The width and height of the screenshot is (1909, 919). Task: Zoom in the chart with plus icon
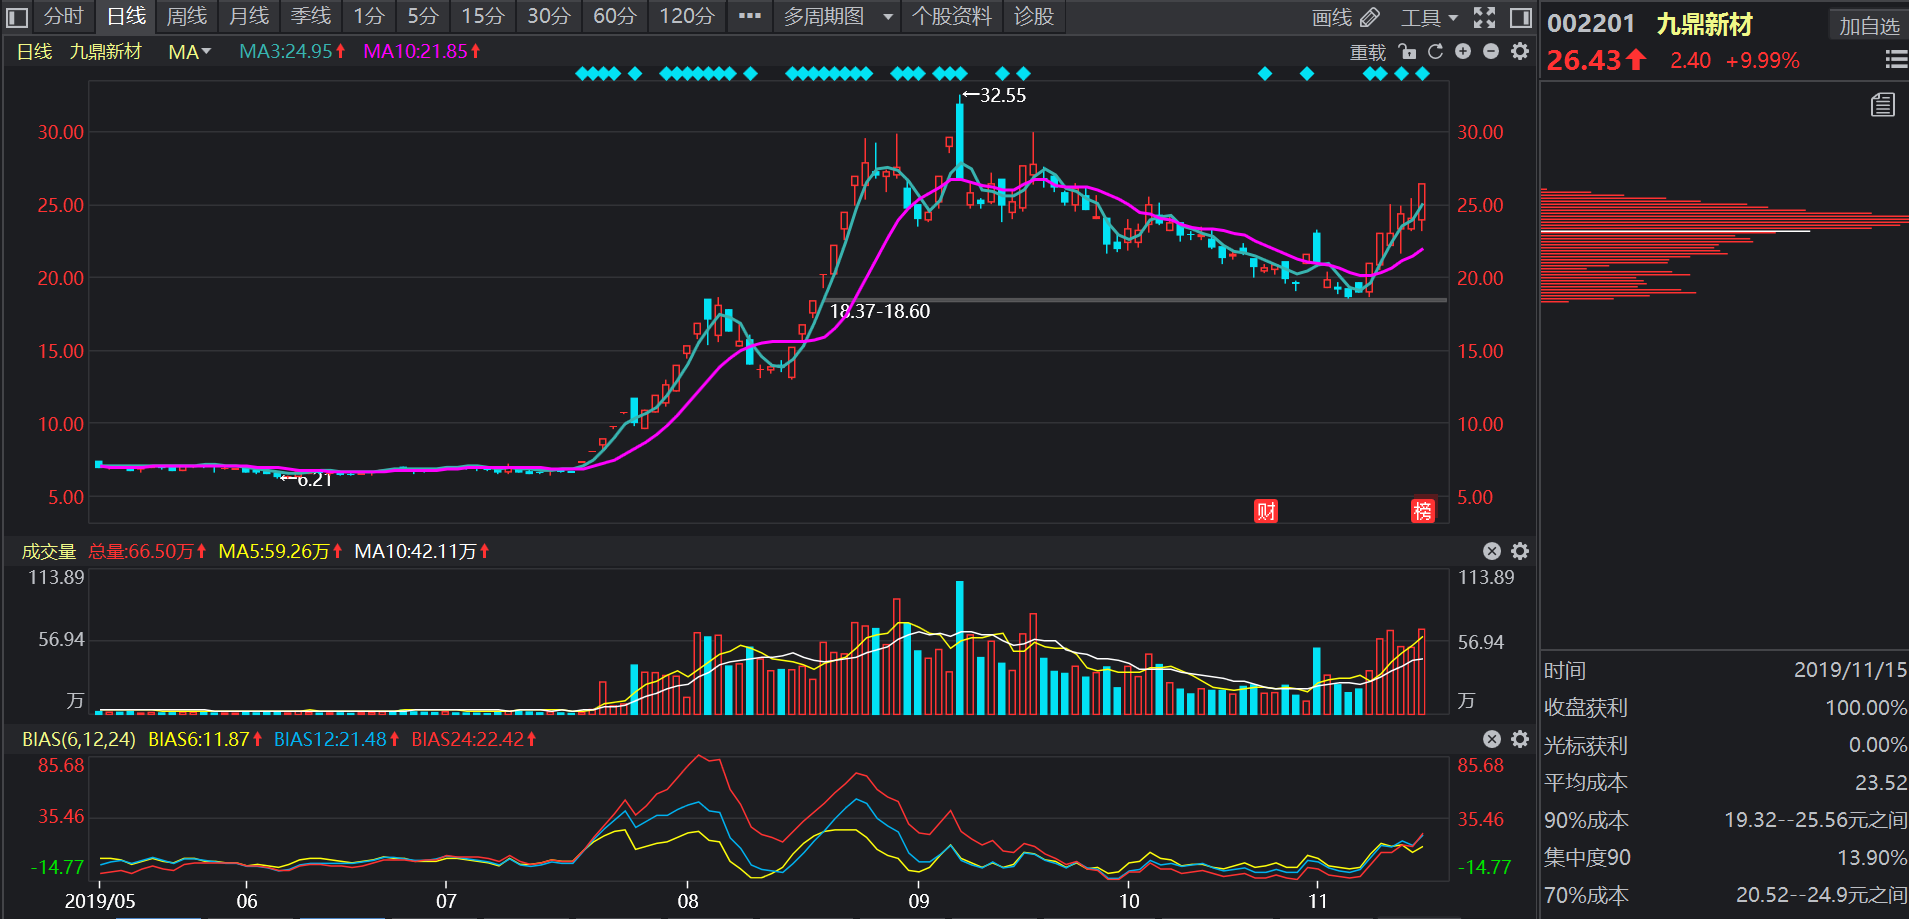tap(1463, 51)
